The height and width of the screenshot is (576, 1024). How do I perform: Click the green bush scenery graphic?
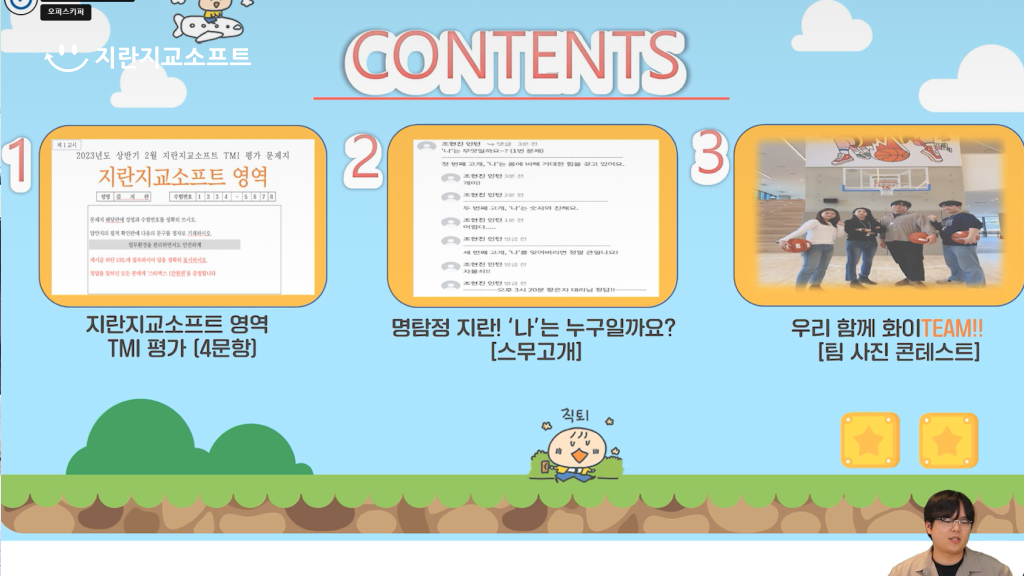coord(188,439)
